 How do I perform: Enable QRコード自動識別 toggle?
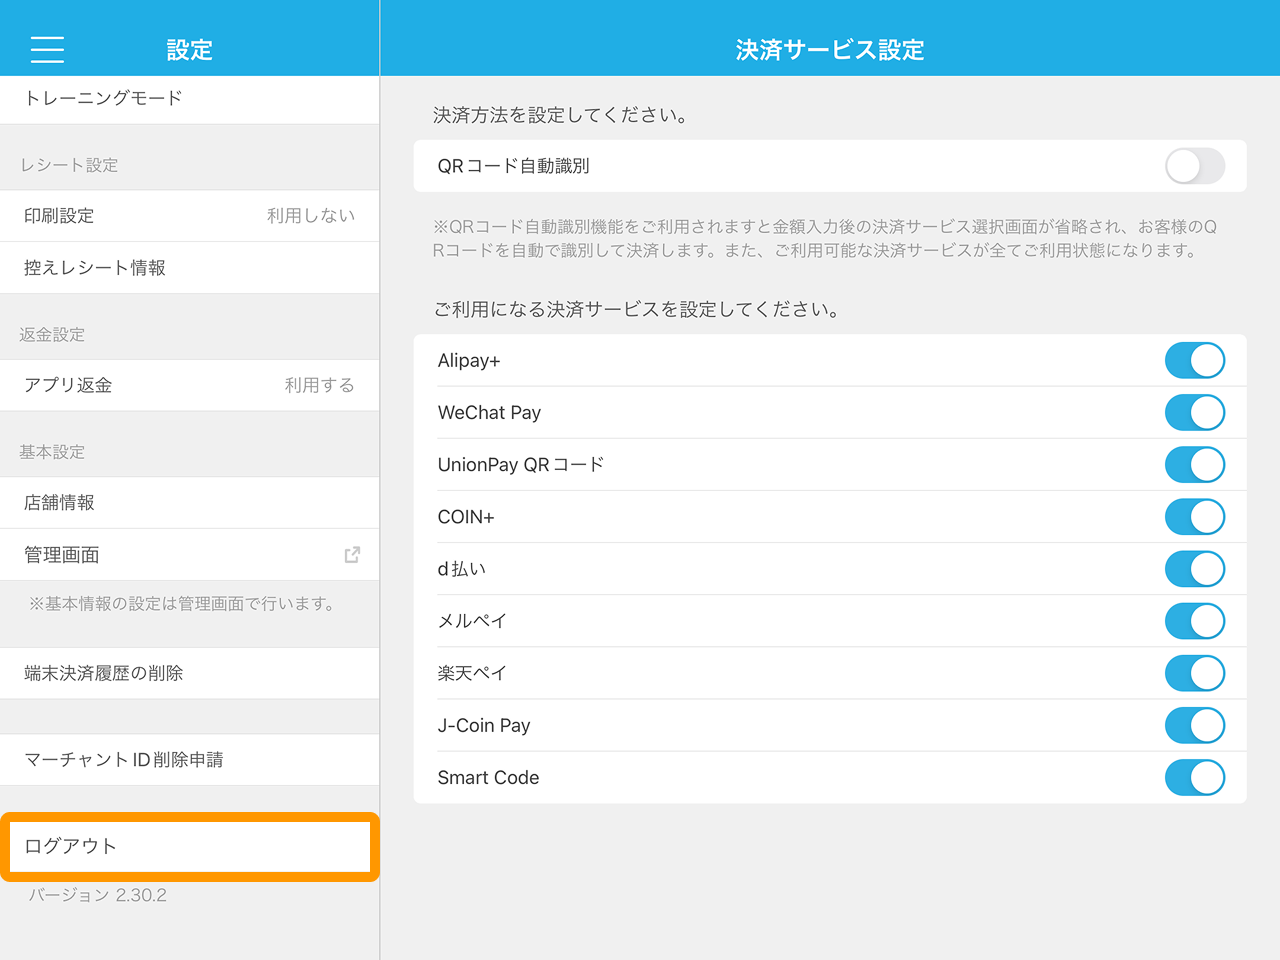click(x=1195, y=166)
